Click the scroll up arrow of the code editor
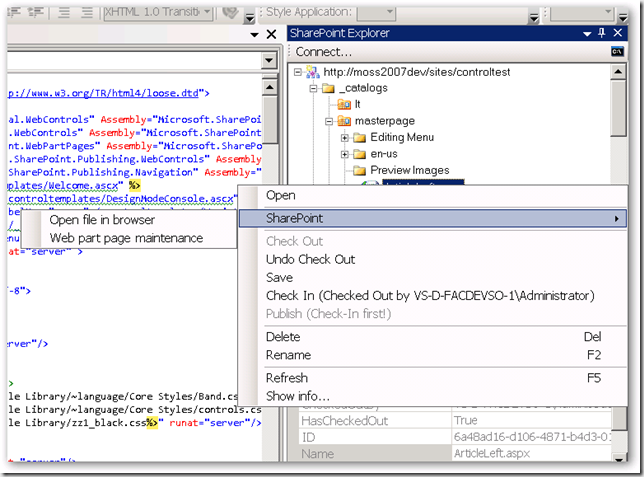This screenshot has width=644, height=477. (269, 87)
